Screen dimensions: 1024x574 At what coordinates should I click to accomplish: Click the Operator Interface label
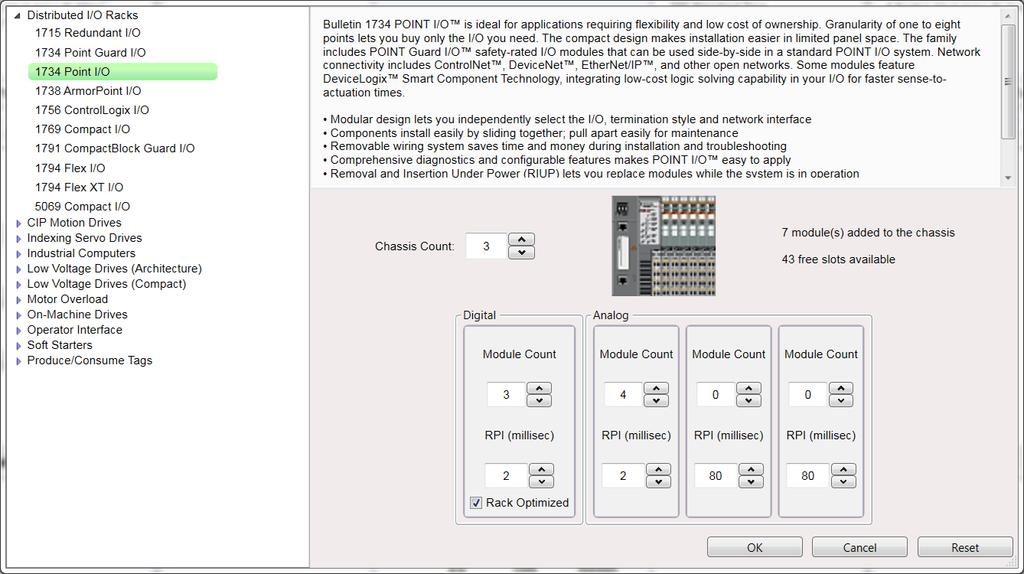pyautogui.click(x=74, y=330)
